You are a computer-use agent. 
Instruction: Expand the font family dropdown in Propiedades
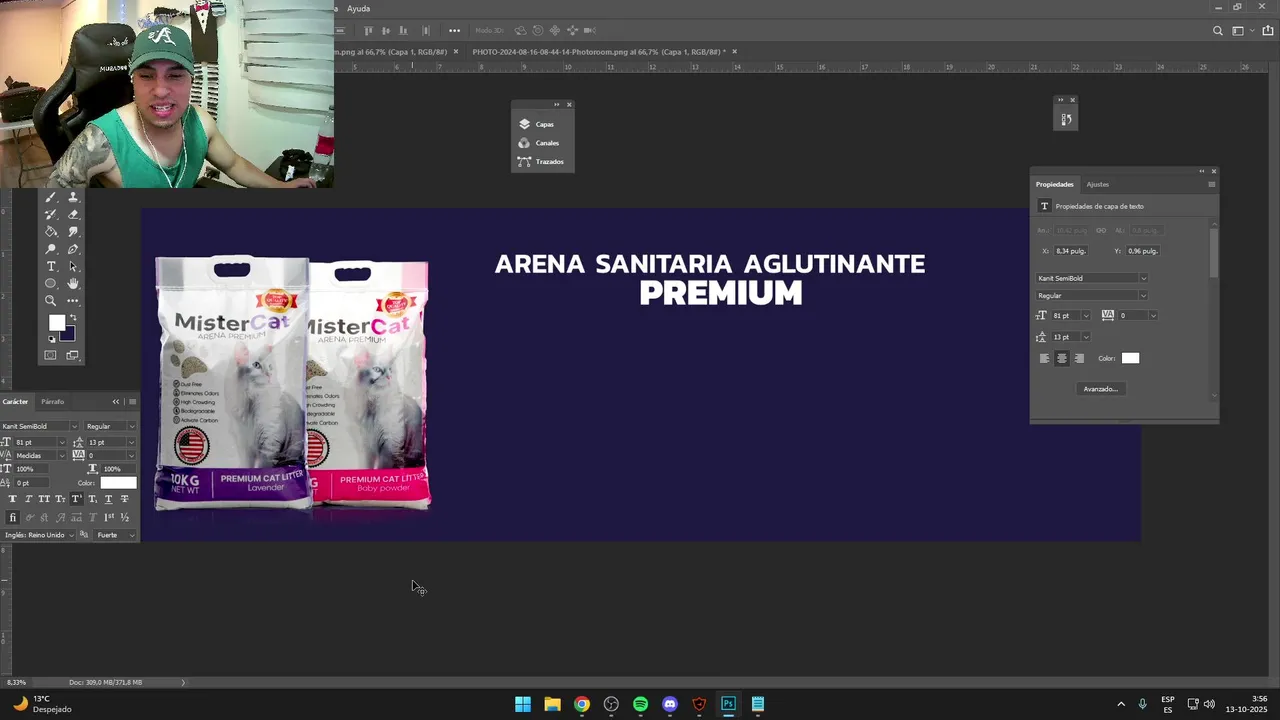pyautogui.click(x=1144, y=278)
